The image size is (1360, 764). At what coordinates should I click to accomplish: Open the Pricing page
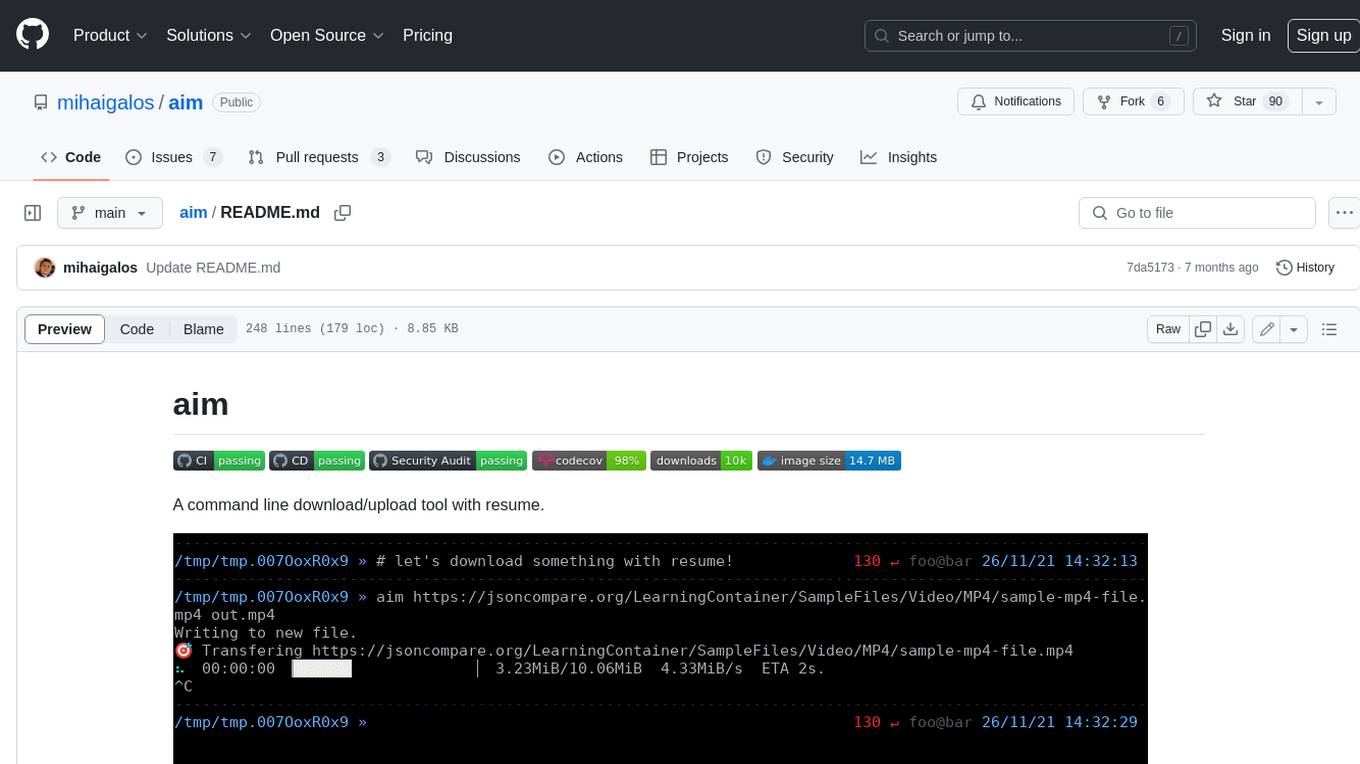[427, 35]
